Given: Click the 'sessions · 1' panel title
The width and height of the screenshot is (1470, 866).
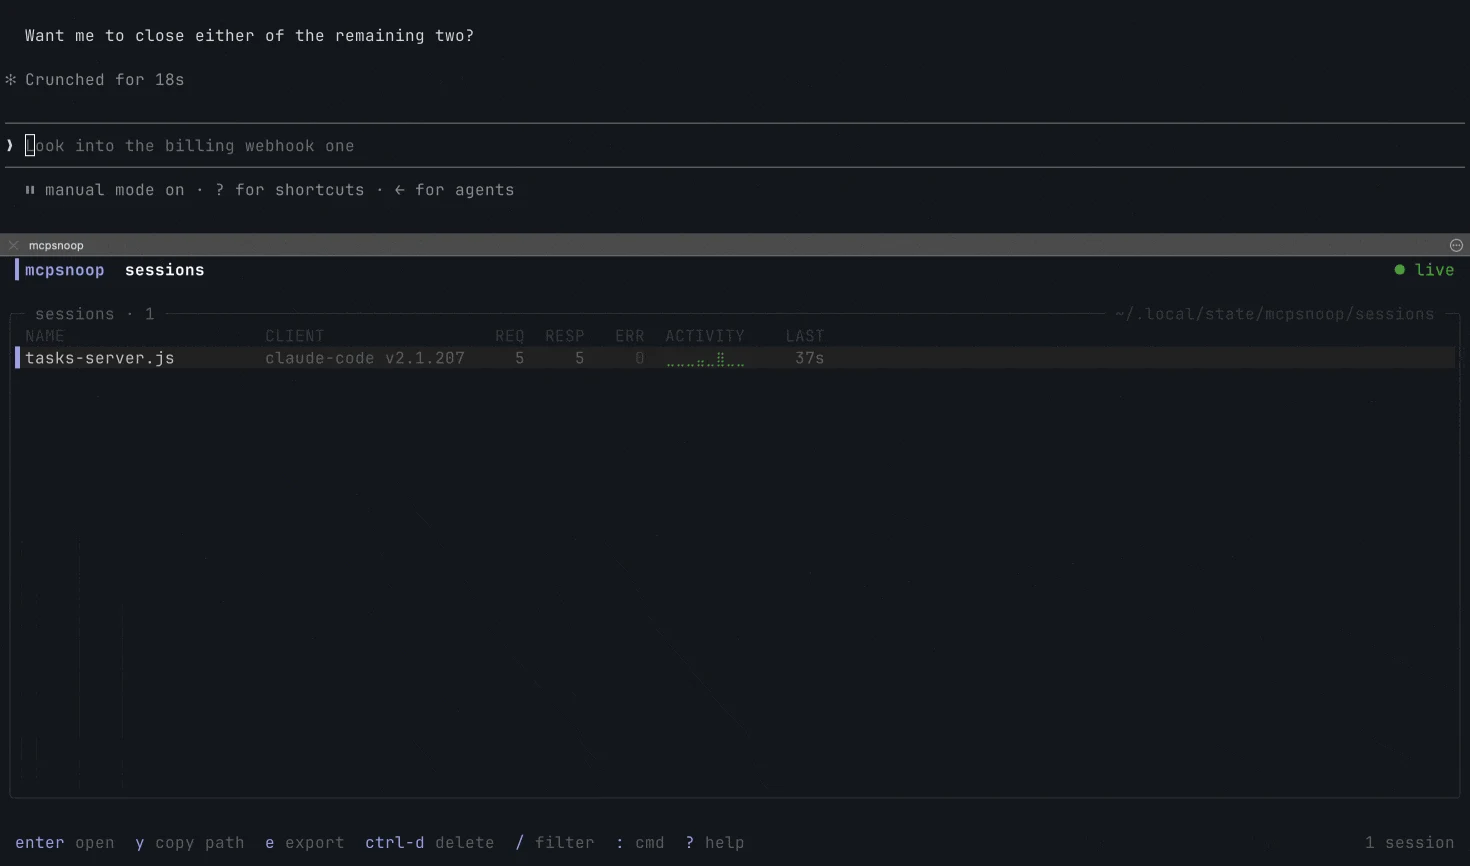Looking at the screenshot, I should [x=95, y=314].
